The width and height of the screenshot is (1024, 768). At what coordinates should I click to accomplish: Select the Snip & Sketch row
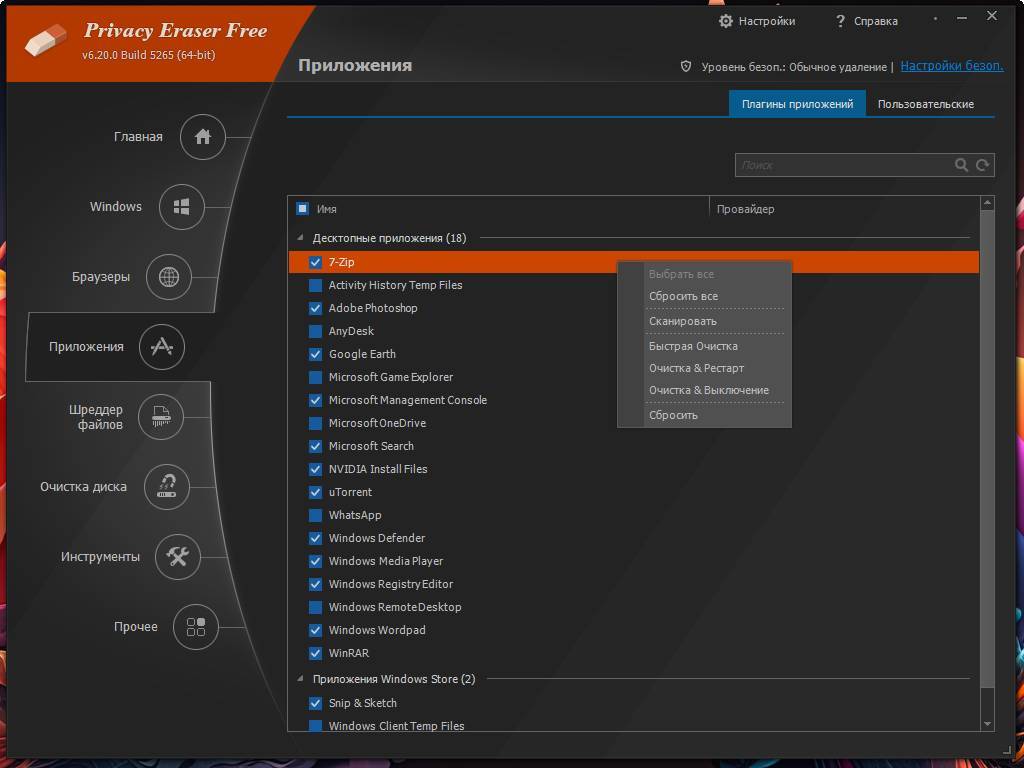(633, 703)
